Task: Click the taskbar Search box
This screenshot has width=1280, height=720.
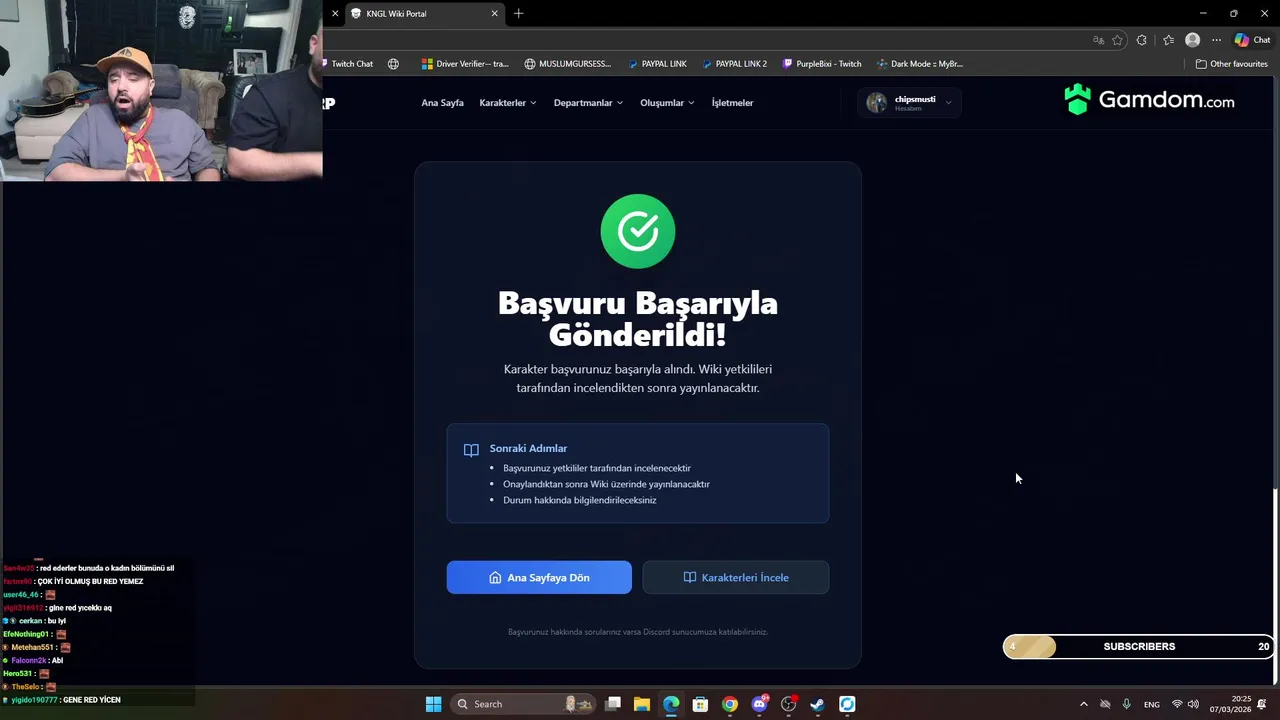Action: (524, 704)
